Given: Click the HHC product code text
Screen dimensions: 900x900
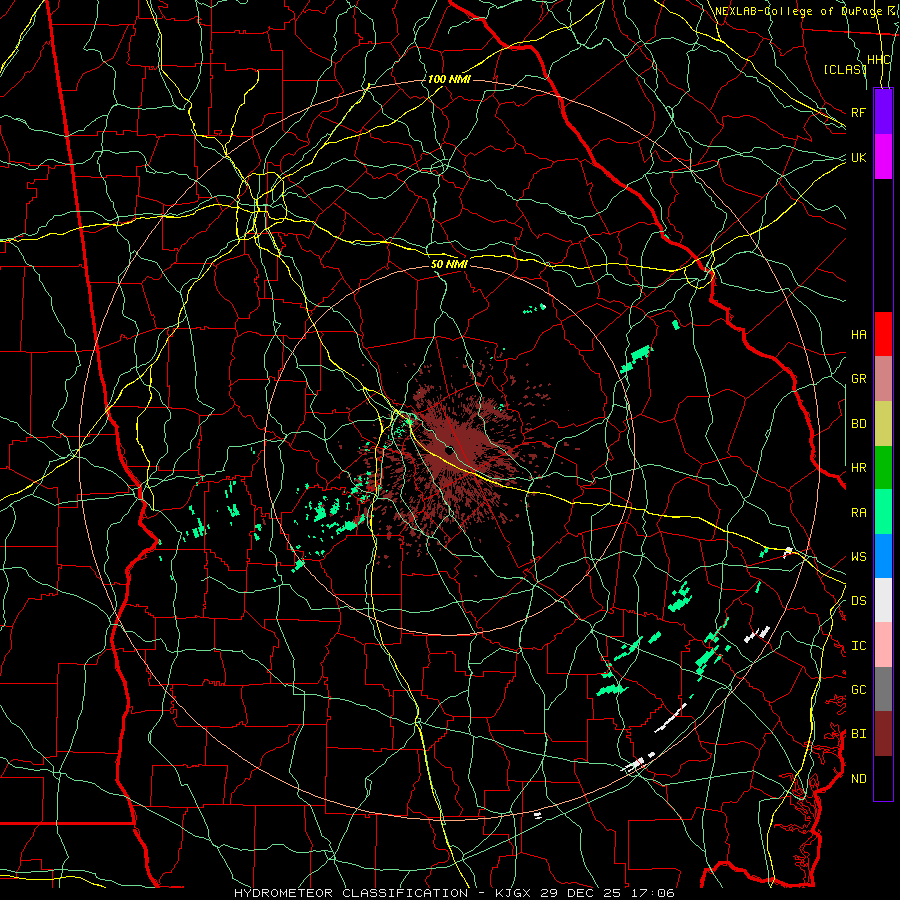Looking at the screenshot, I should point(878,60).
